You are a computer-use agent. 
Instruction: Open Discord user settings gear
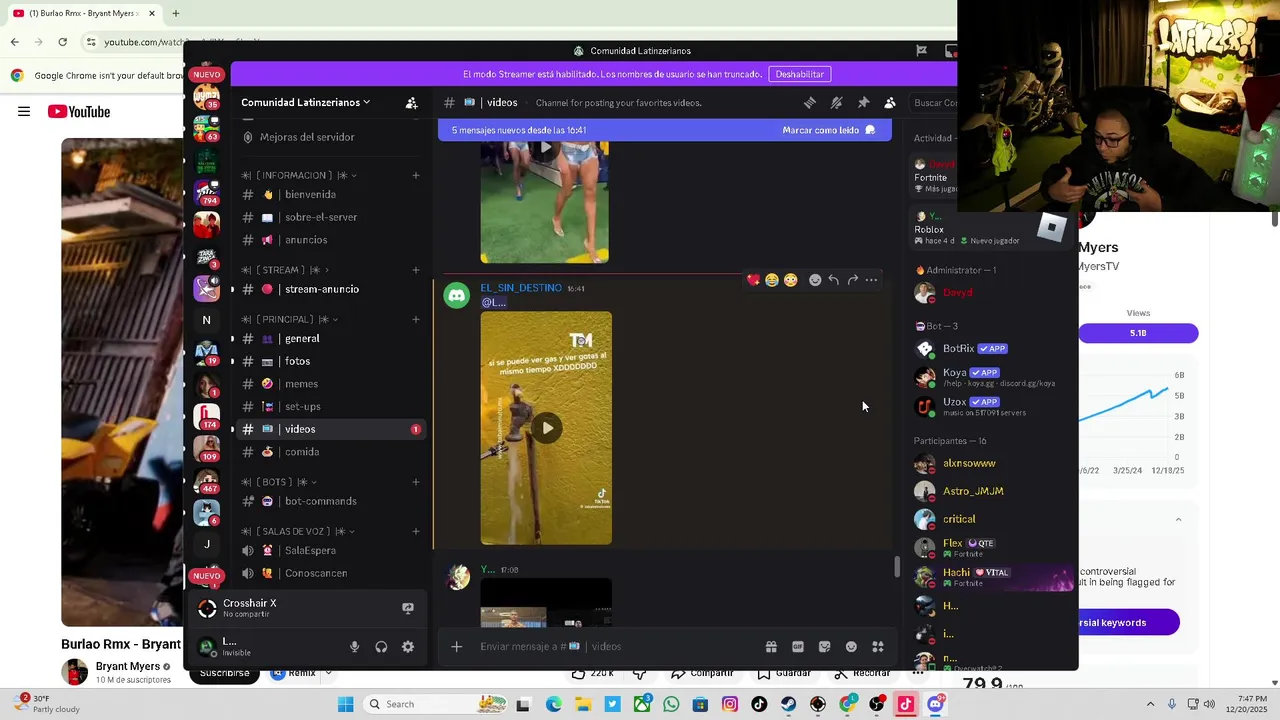(408, 647)
